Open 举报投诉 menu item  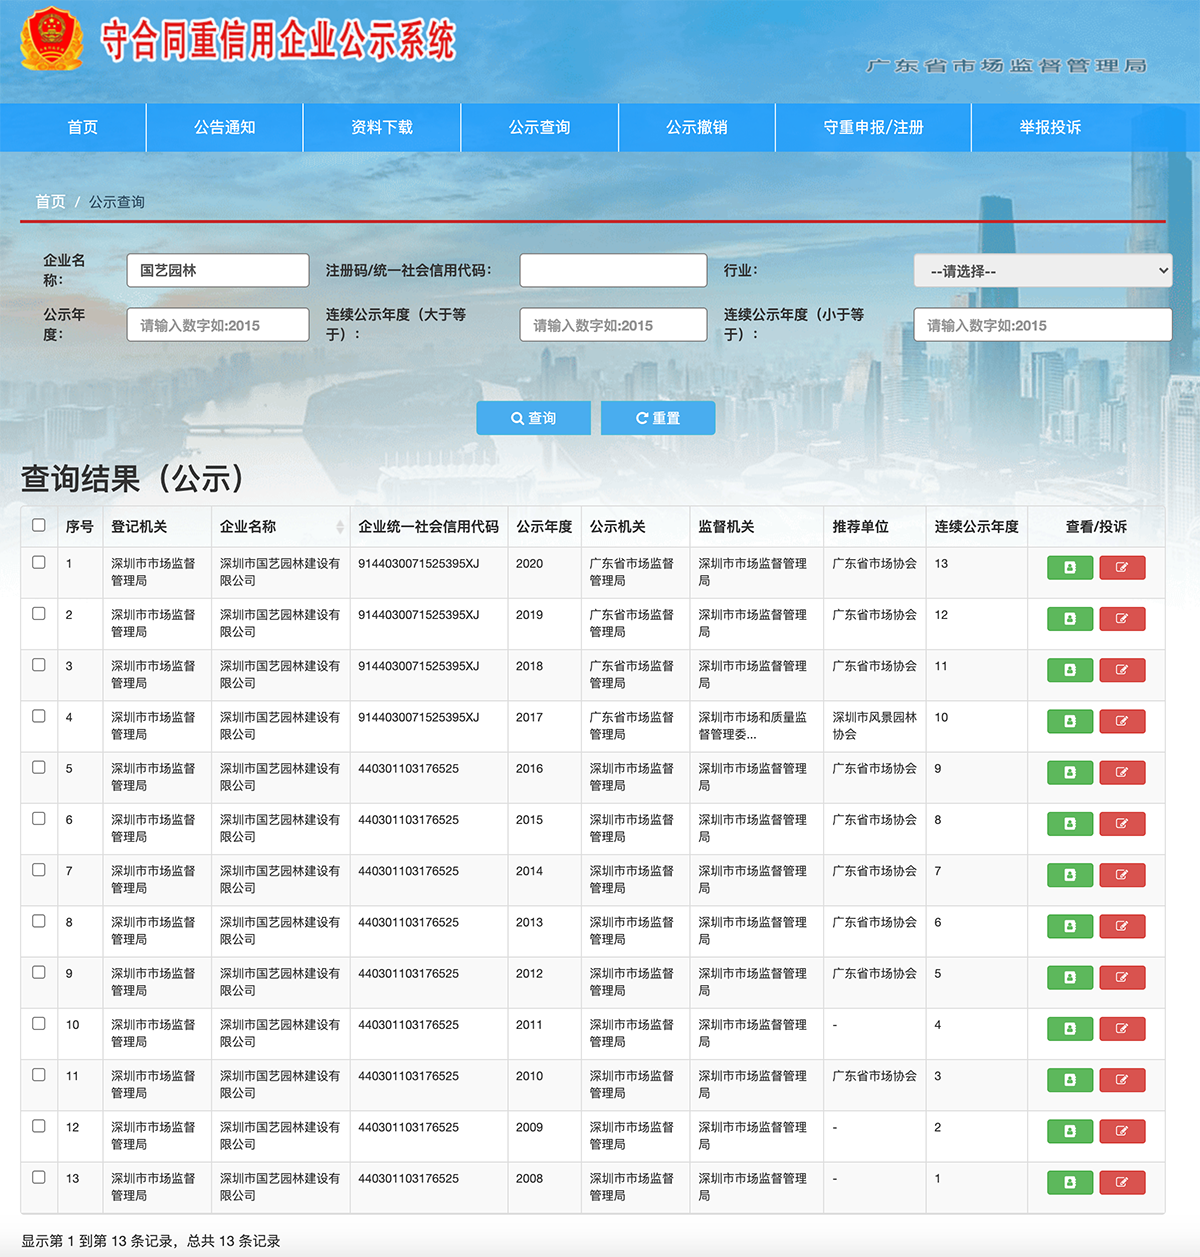pyautogui.click(x=1050, y=127)
